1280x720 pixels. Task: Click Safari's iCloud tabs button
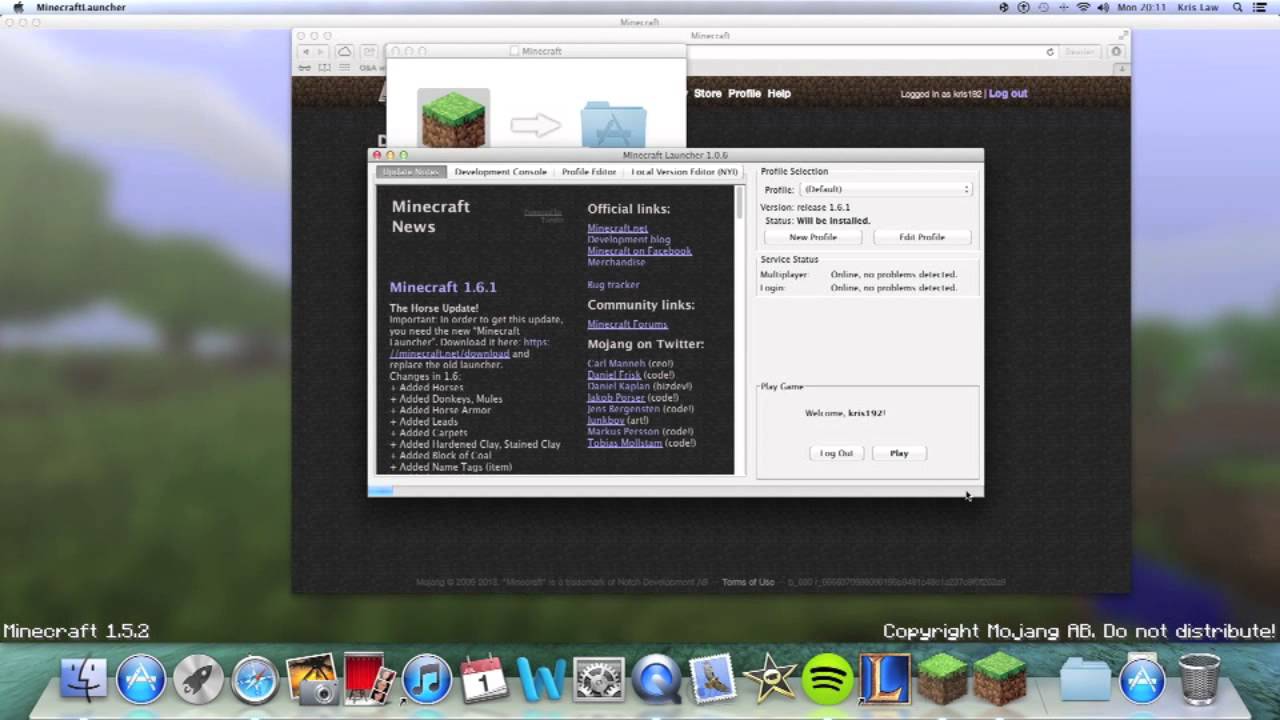[344, 52]
